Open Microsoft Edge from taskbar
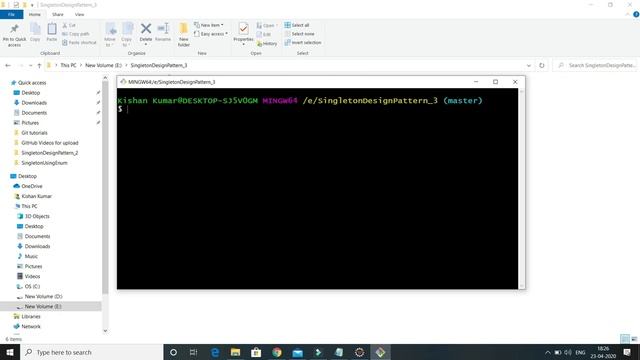 [215, 352]
